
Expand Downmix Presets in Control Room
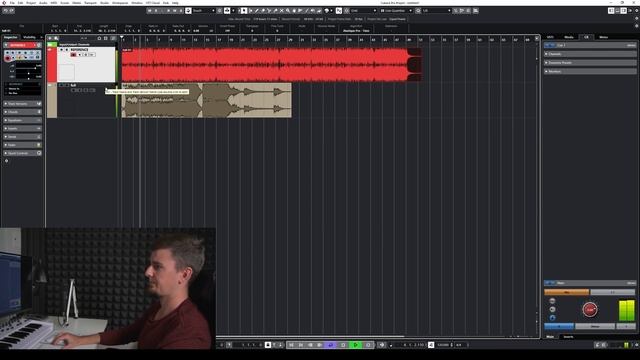point(590,62)
